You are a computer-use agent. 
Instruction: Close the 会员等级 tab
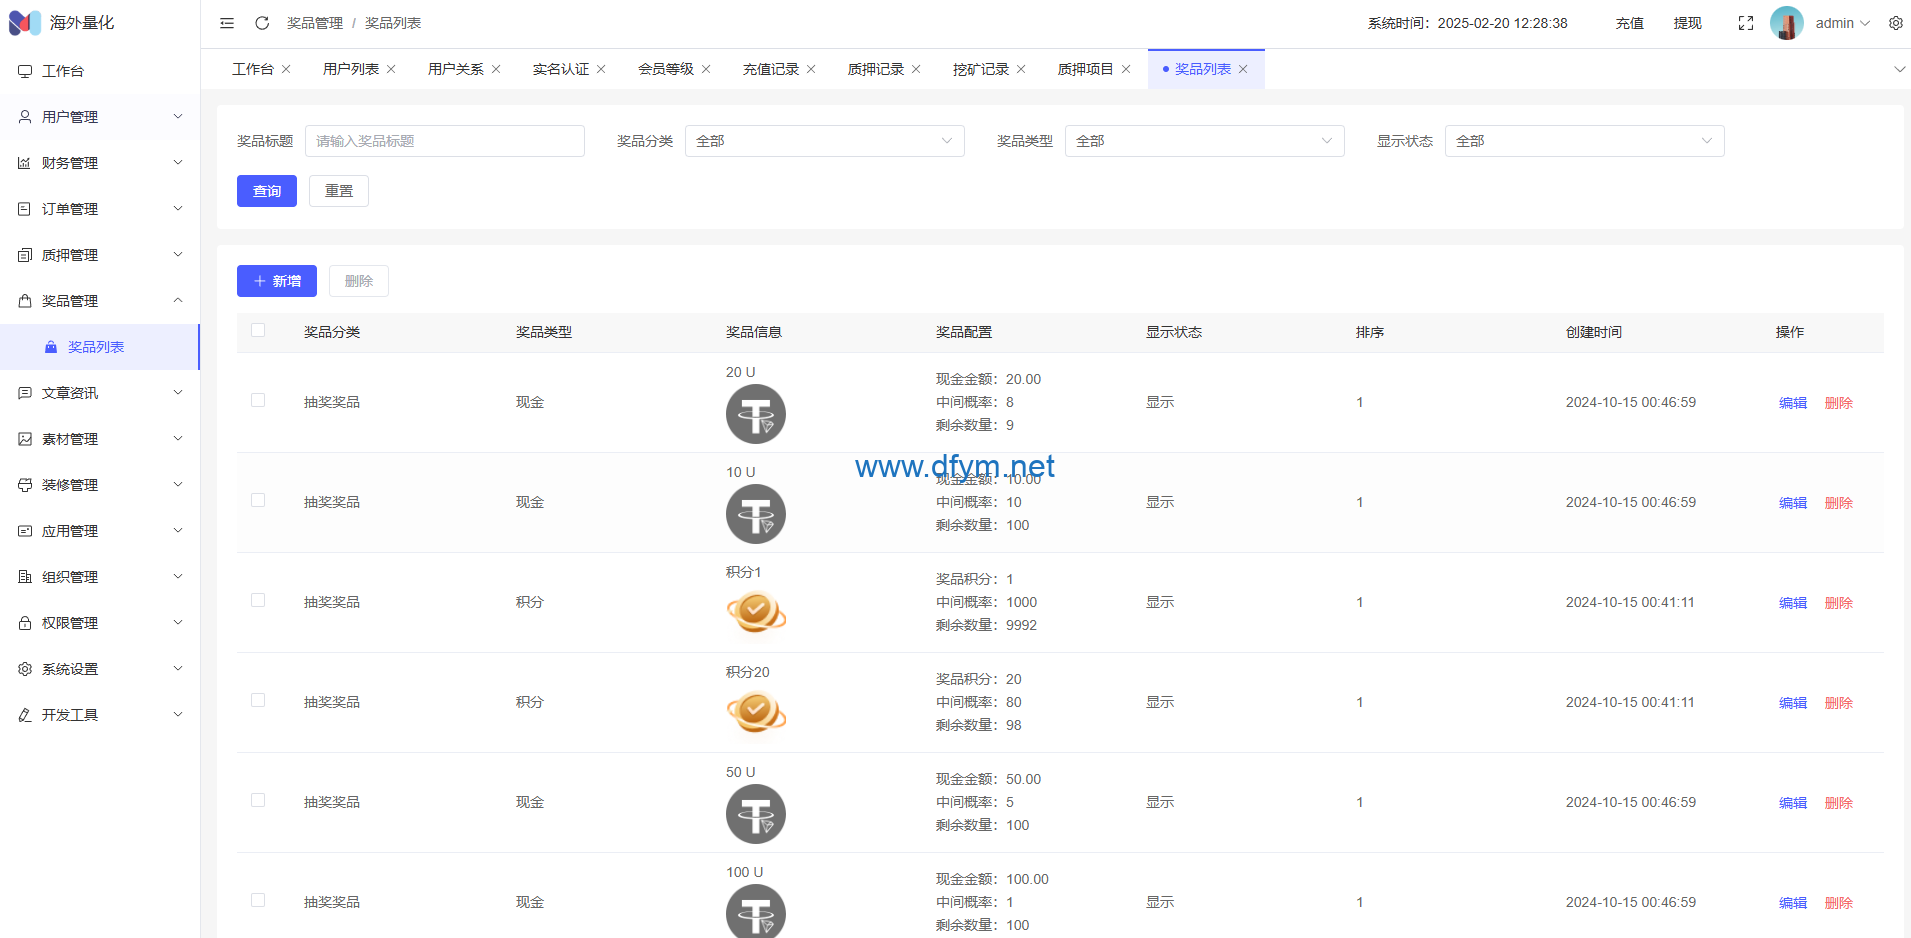click(x=706, y=69)
